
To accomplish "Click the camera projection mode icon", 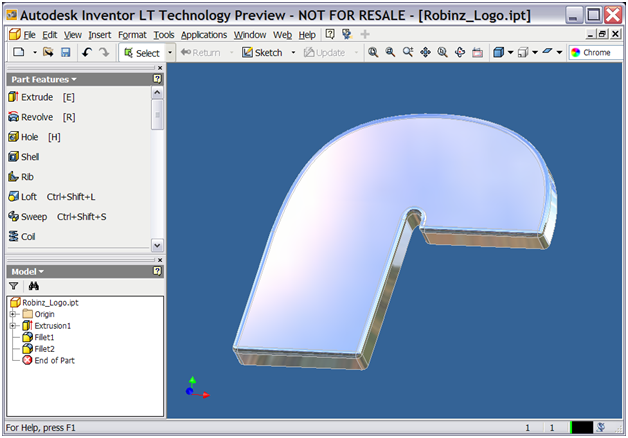I will point(523,52).
